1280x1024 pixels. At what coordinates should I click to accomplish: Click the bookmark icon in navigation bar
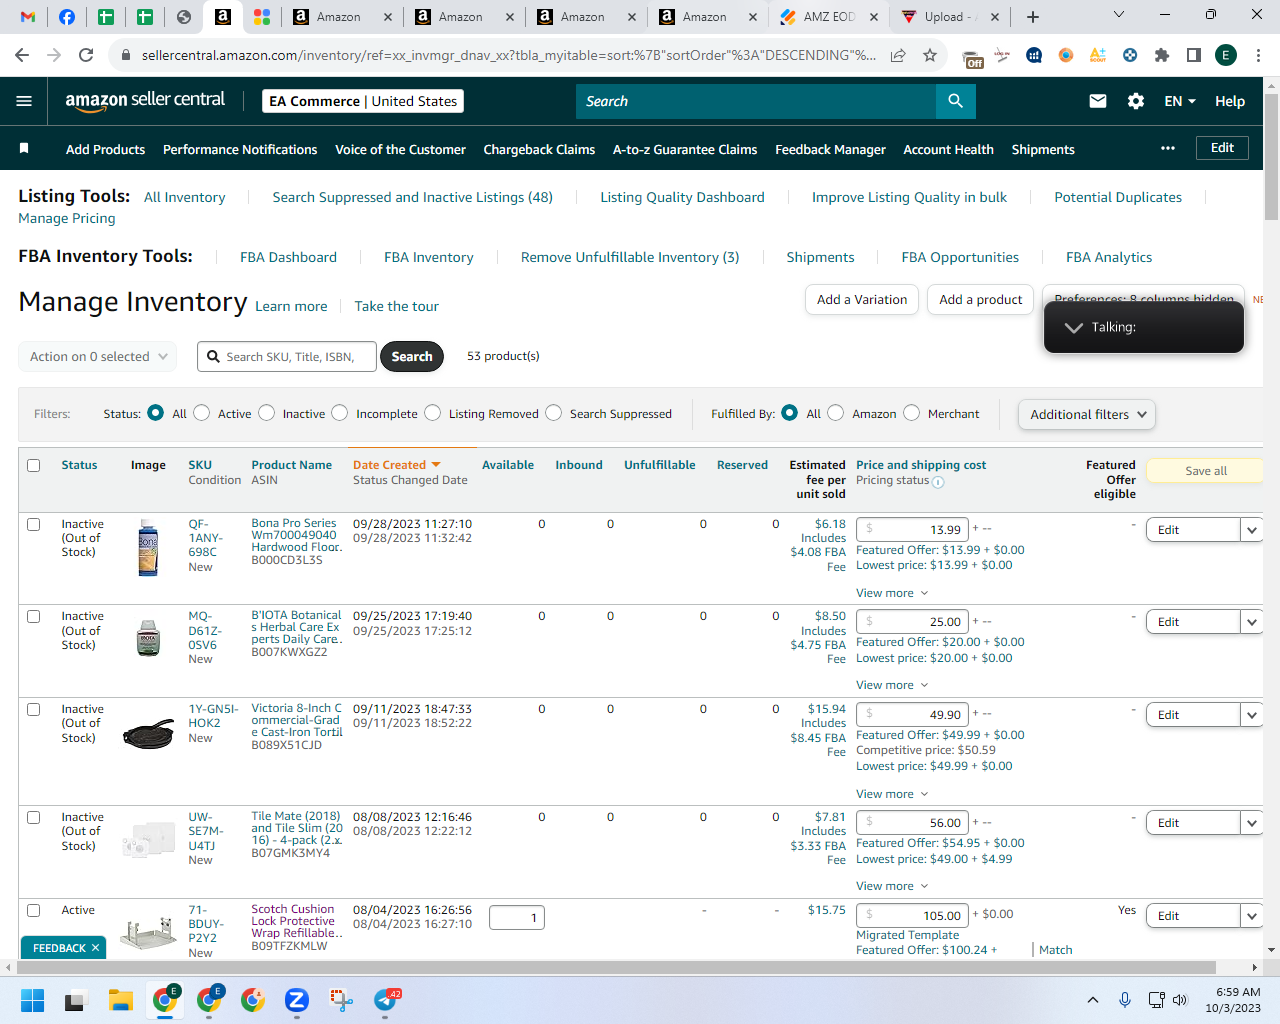(x=24, y=149)
